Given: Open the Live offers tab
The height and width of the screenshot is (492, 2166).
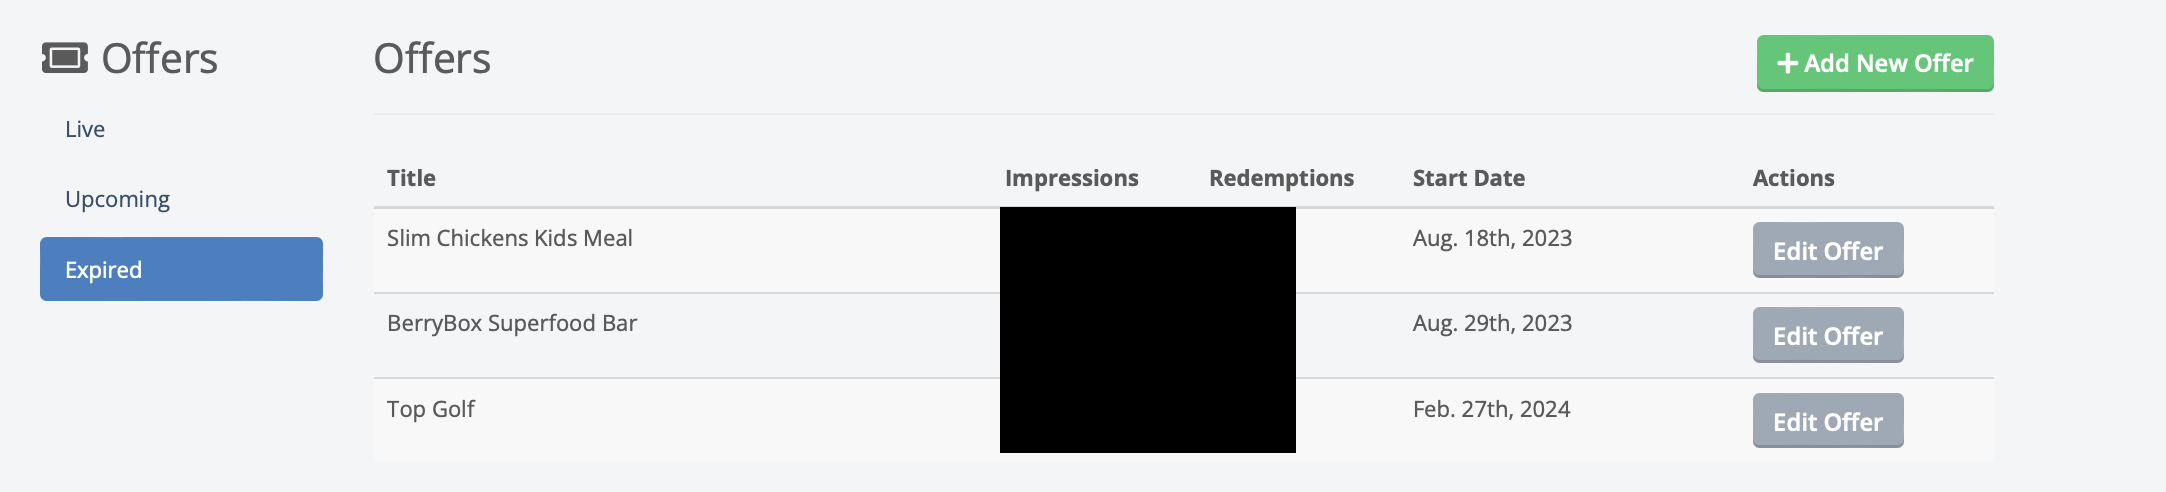Looking at the screenshot, I should [x=85, y=129].
